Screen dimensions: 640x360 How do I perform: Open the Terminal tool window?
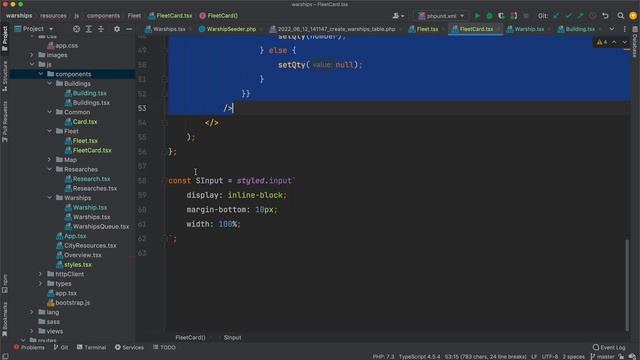(91, 347)
